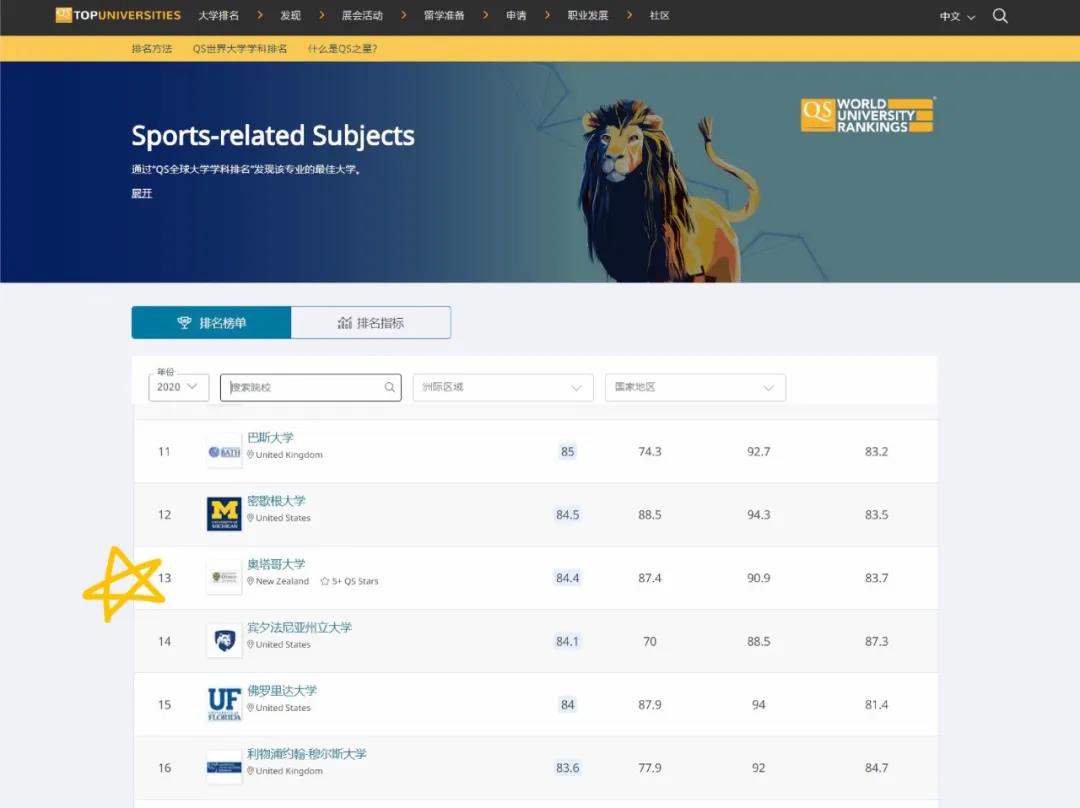
Task: Open 密歇根大学 university page
Action: coord(276,501)
